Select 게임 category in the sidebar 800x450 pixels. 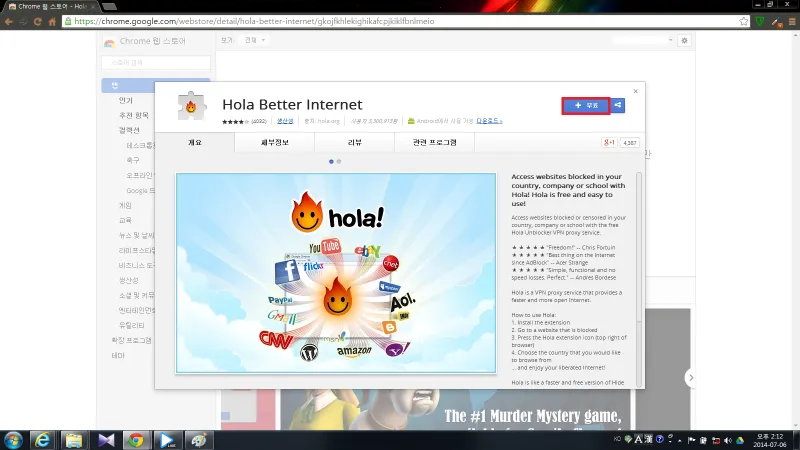pos(125,205)
